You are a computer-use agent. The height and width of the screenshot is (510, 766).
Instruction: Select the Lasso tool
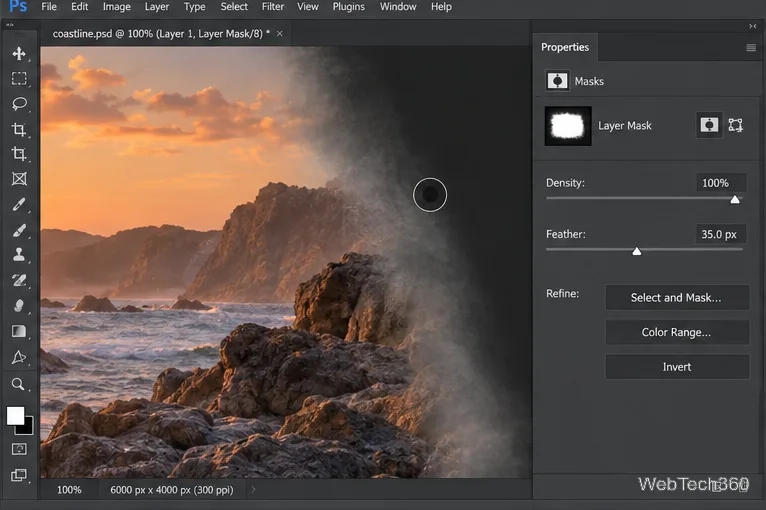pos(19,104)
